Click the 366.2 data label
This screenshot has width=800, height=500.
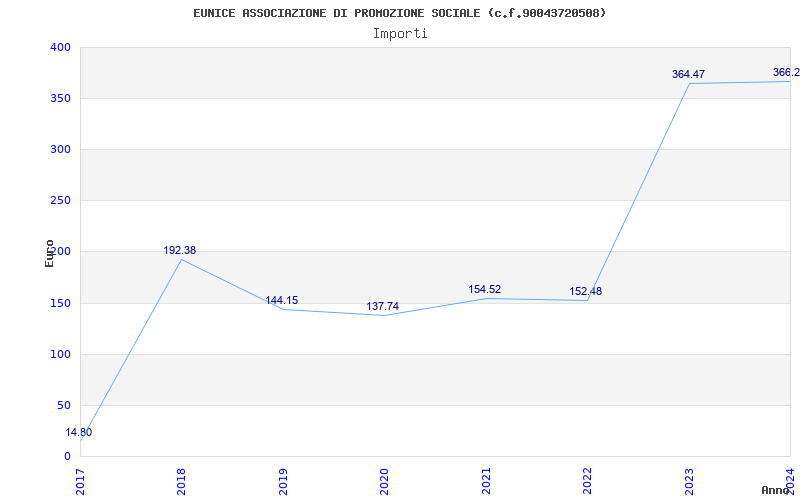[786, 72]
